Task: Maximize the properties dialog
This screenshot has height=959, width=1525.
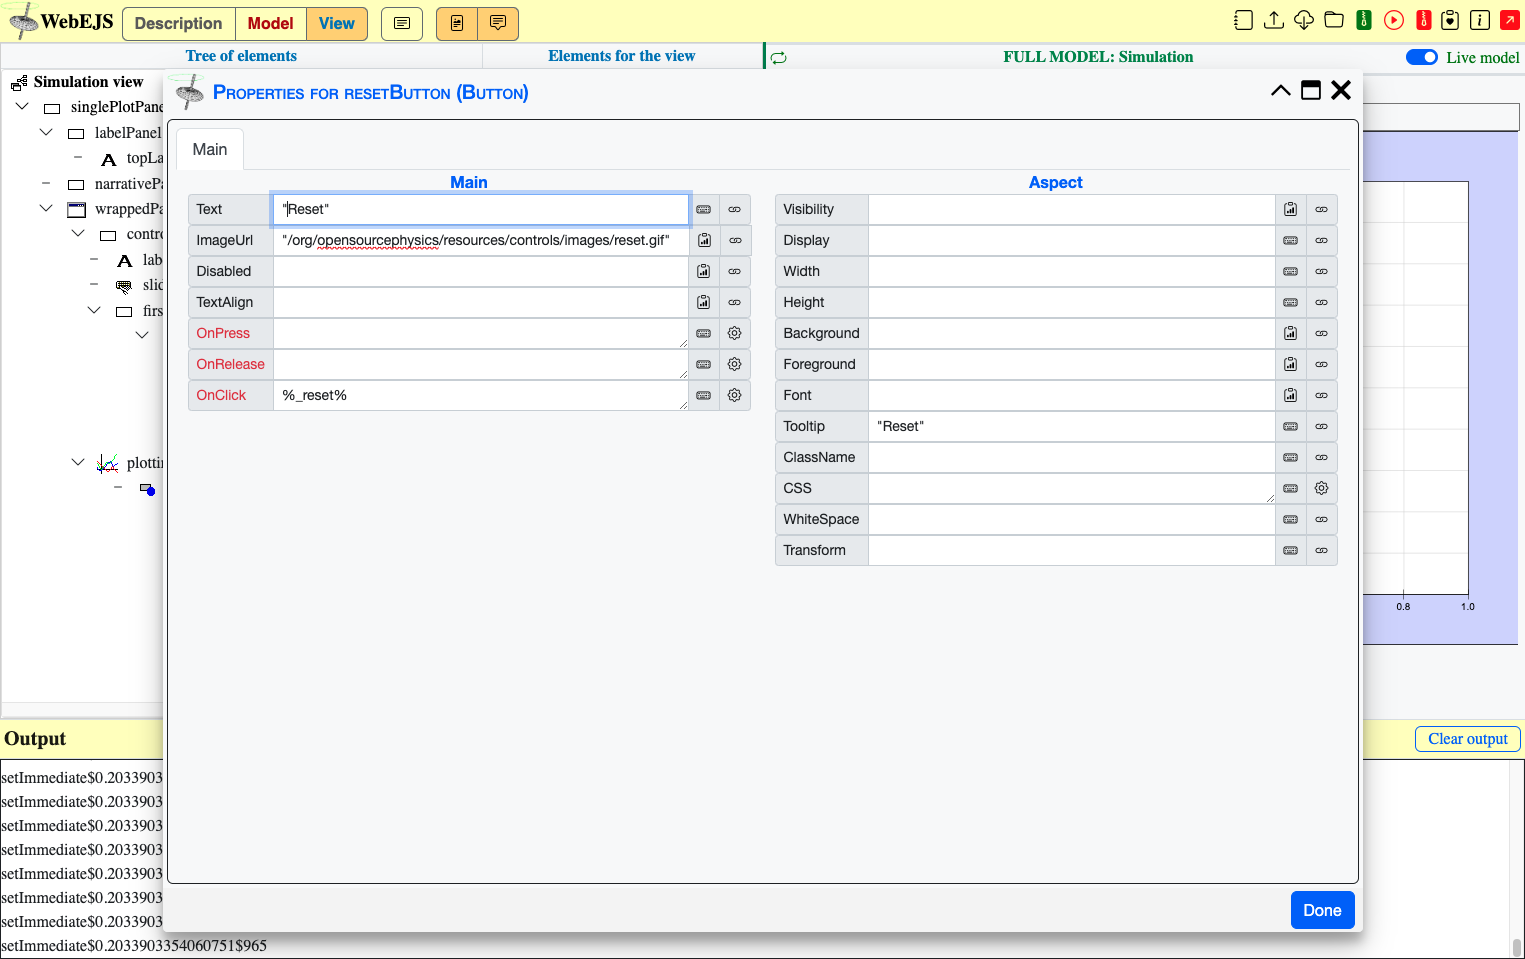Action: tap(1311, 91)
